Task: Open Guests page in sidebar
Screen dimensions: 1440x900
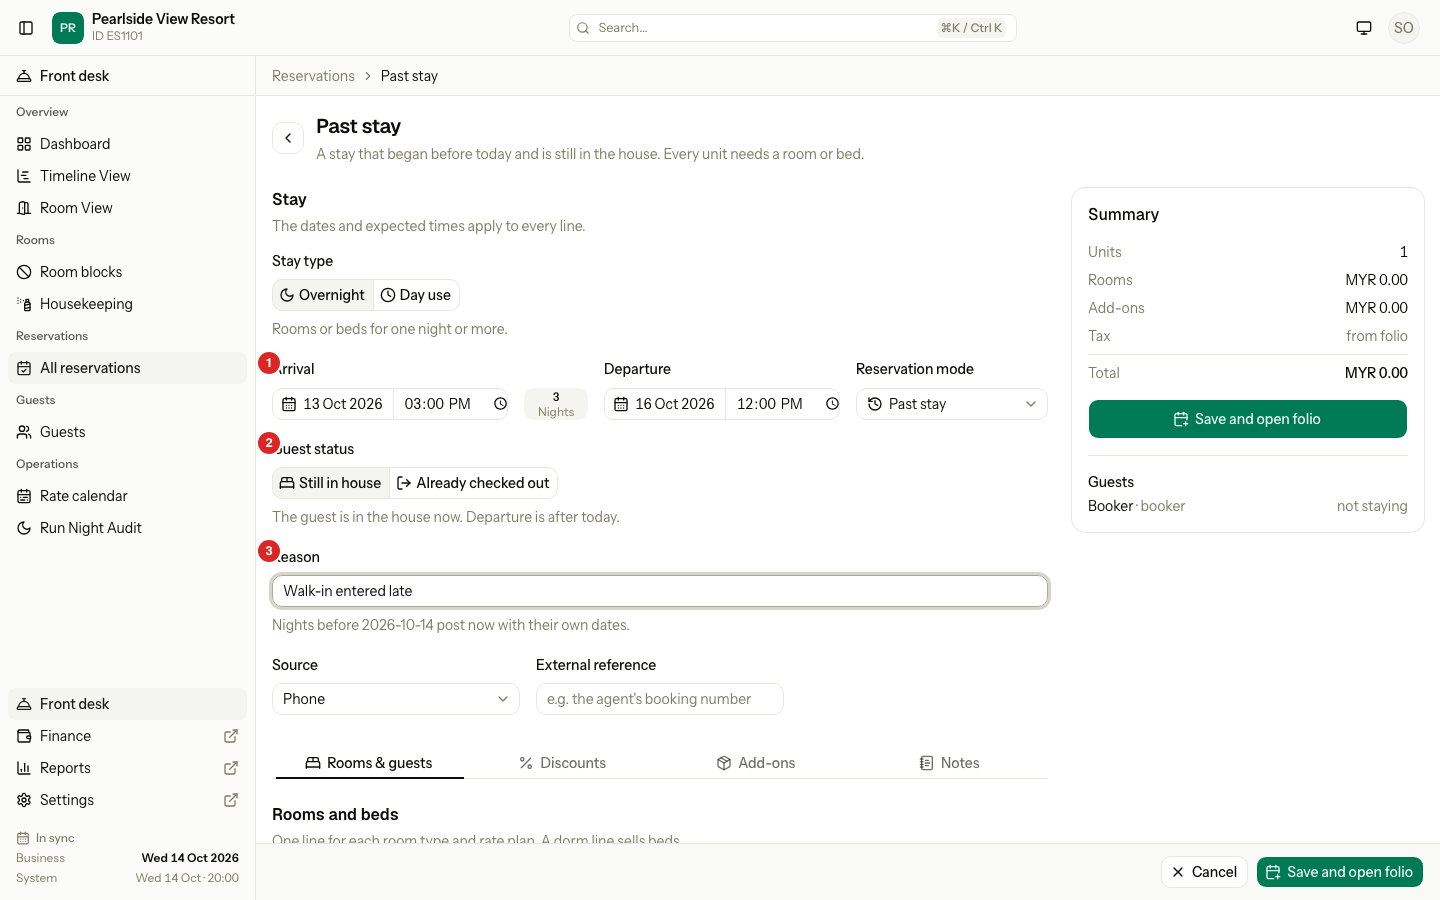Action: coord(127,432)
